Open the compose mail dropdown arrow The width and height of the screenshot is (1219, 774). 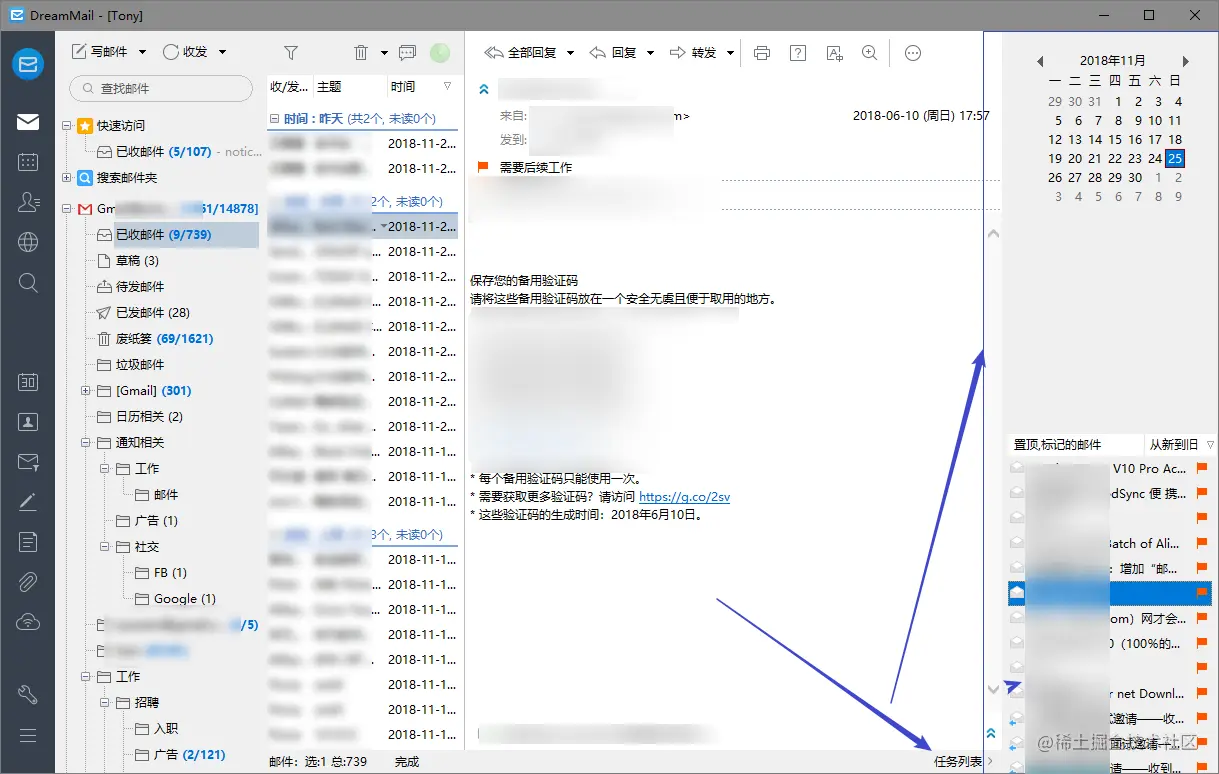click(142, 52)
